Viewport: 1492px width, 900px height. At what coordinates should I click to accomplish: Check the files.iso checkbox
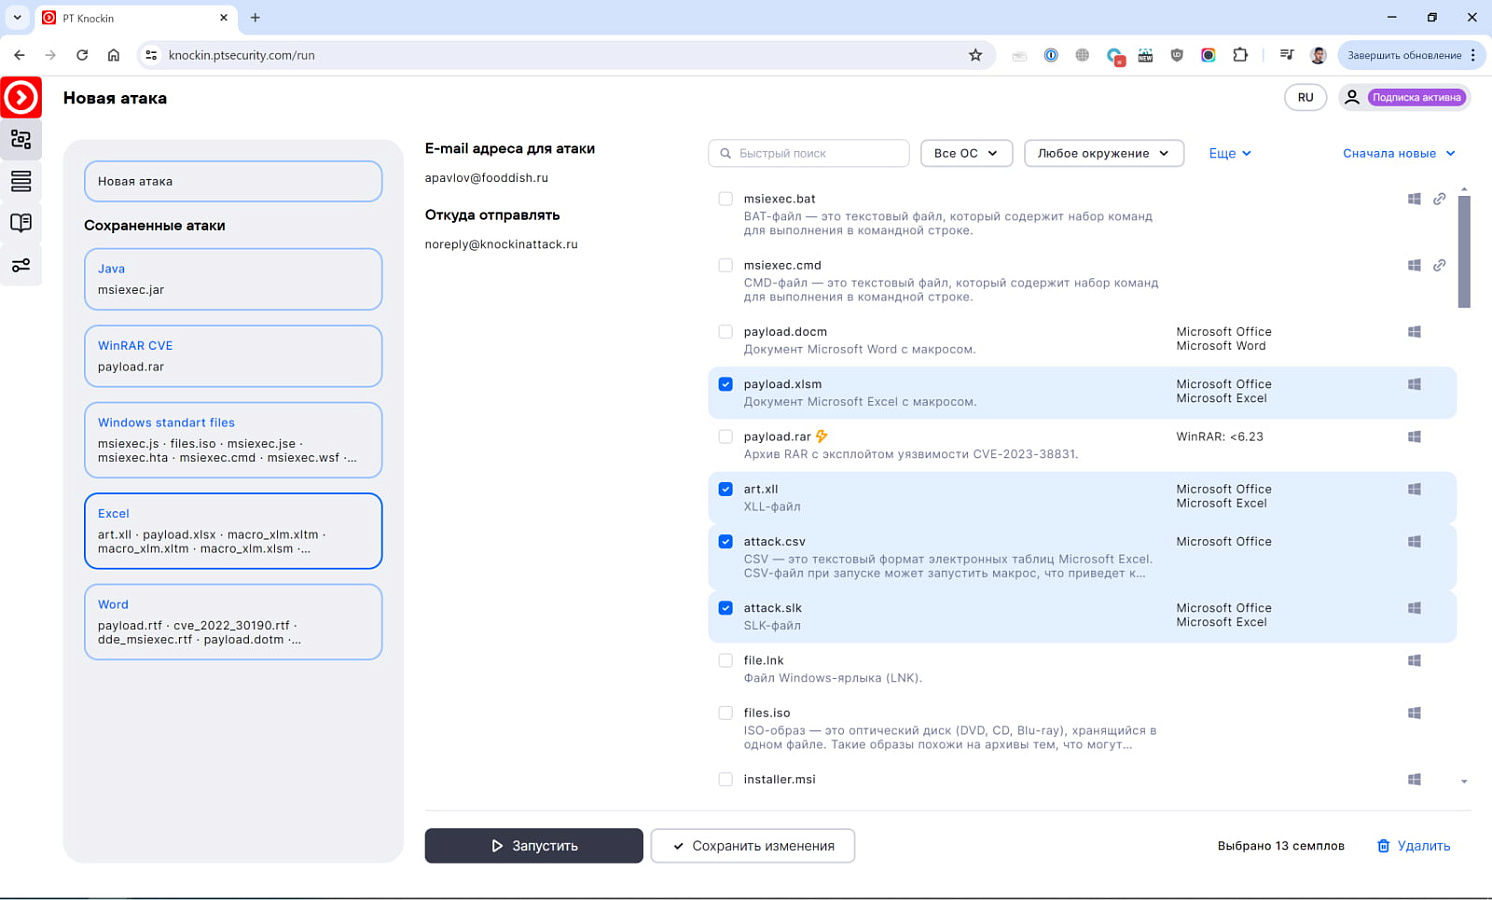tap(725, 713)
